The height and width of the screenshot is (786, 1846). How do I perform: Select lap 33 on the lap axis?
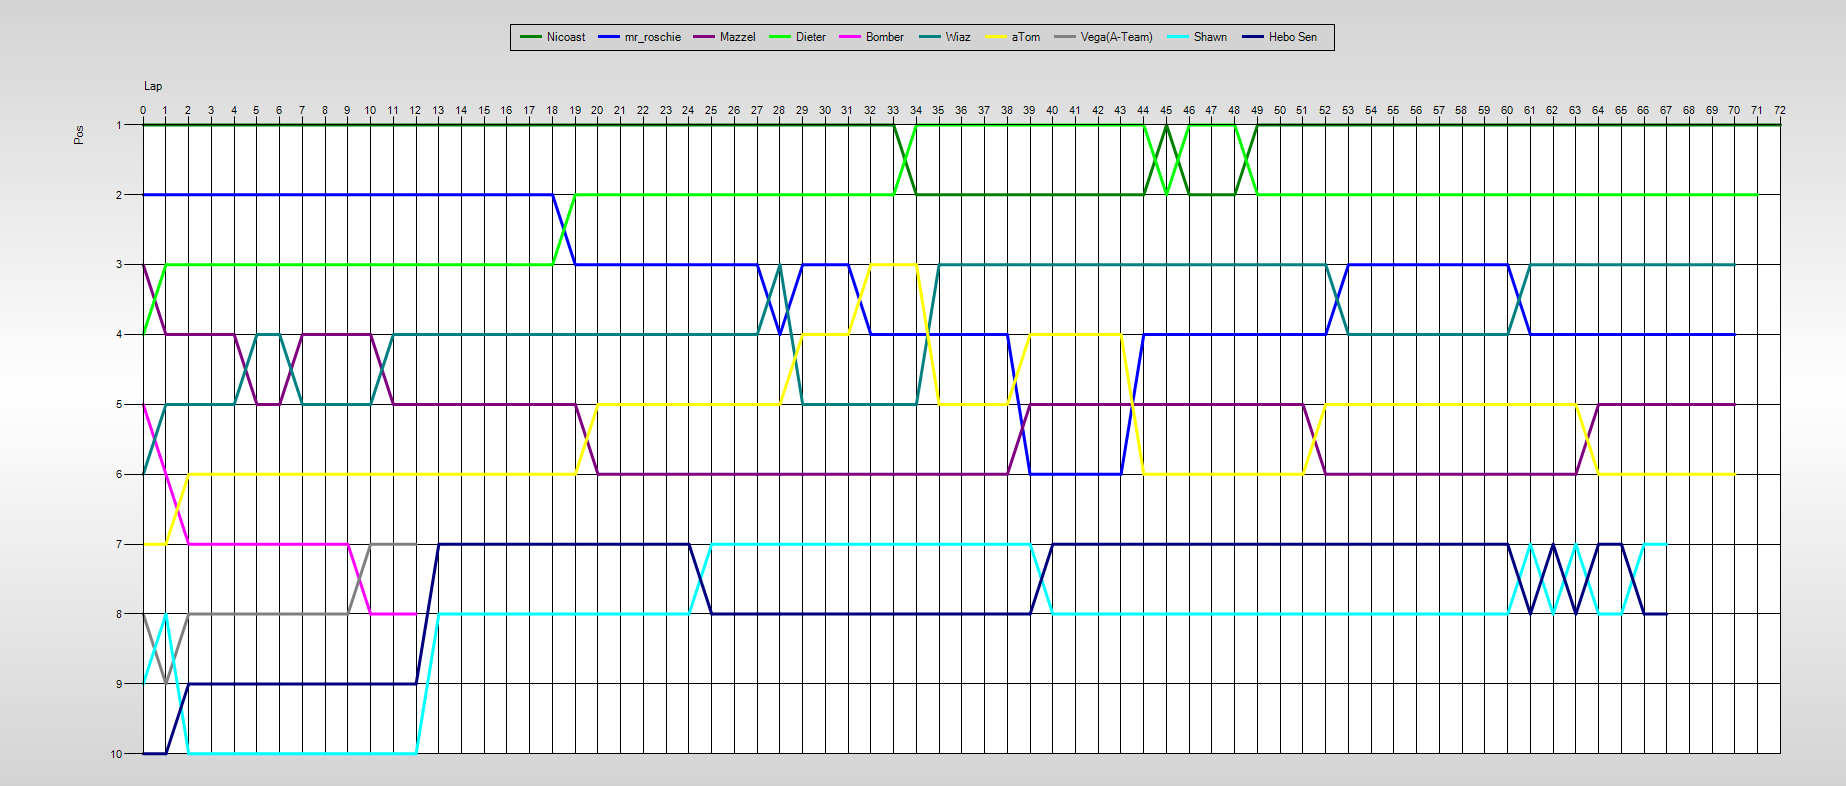click(893, 110)
